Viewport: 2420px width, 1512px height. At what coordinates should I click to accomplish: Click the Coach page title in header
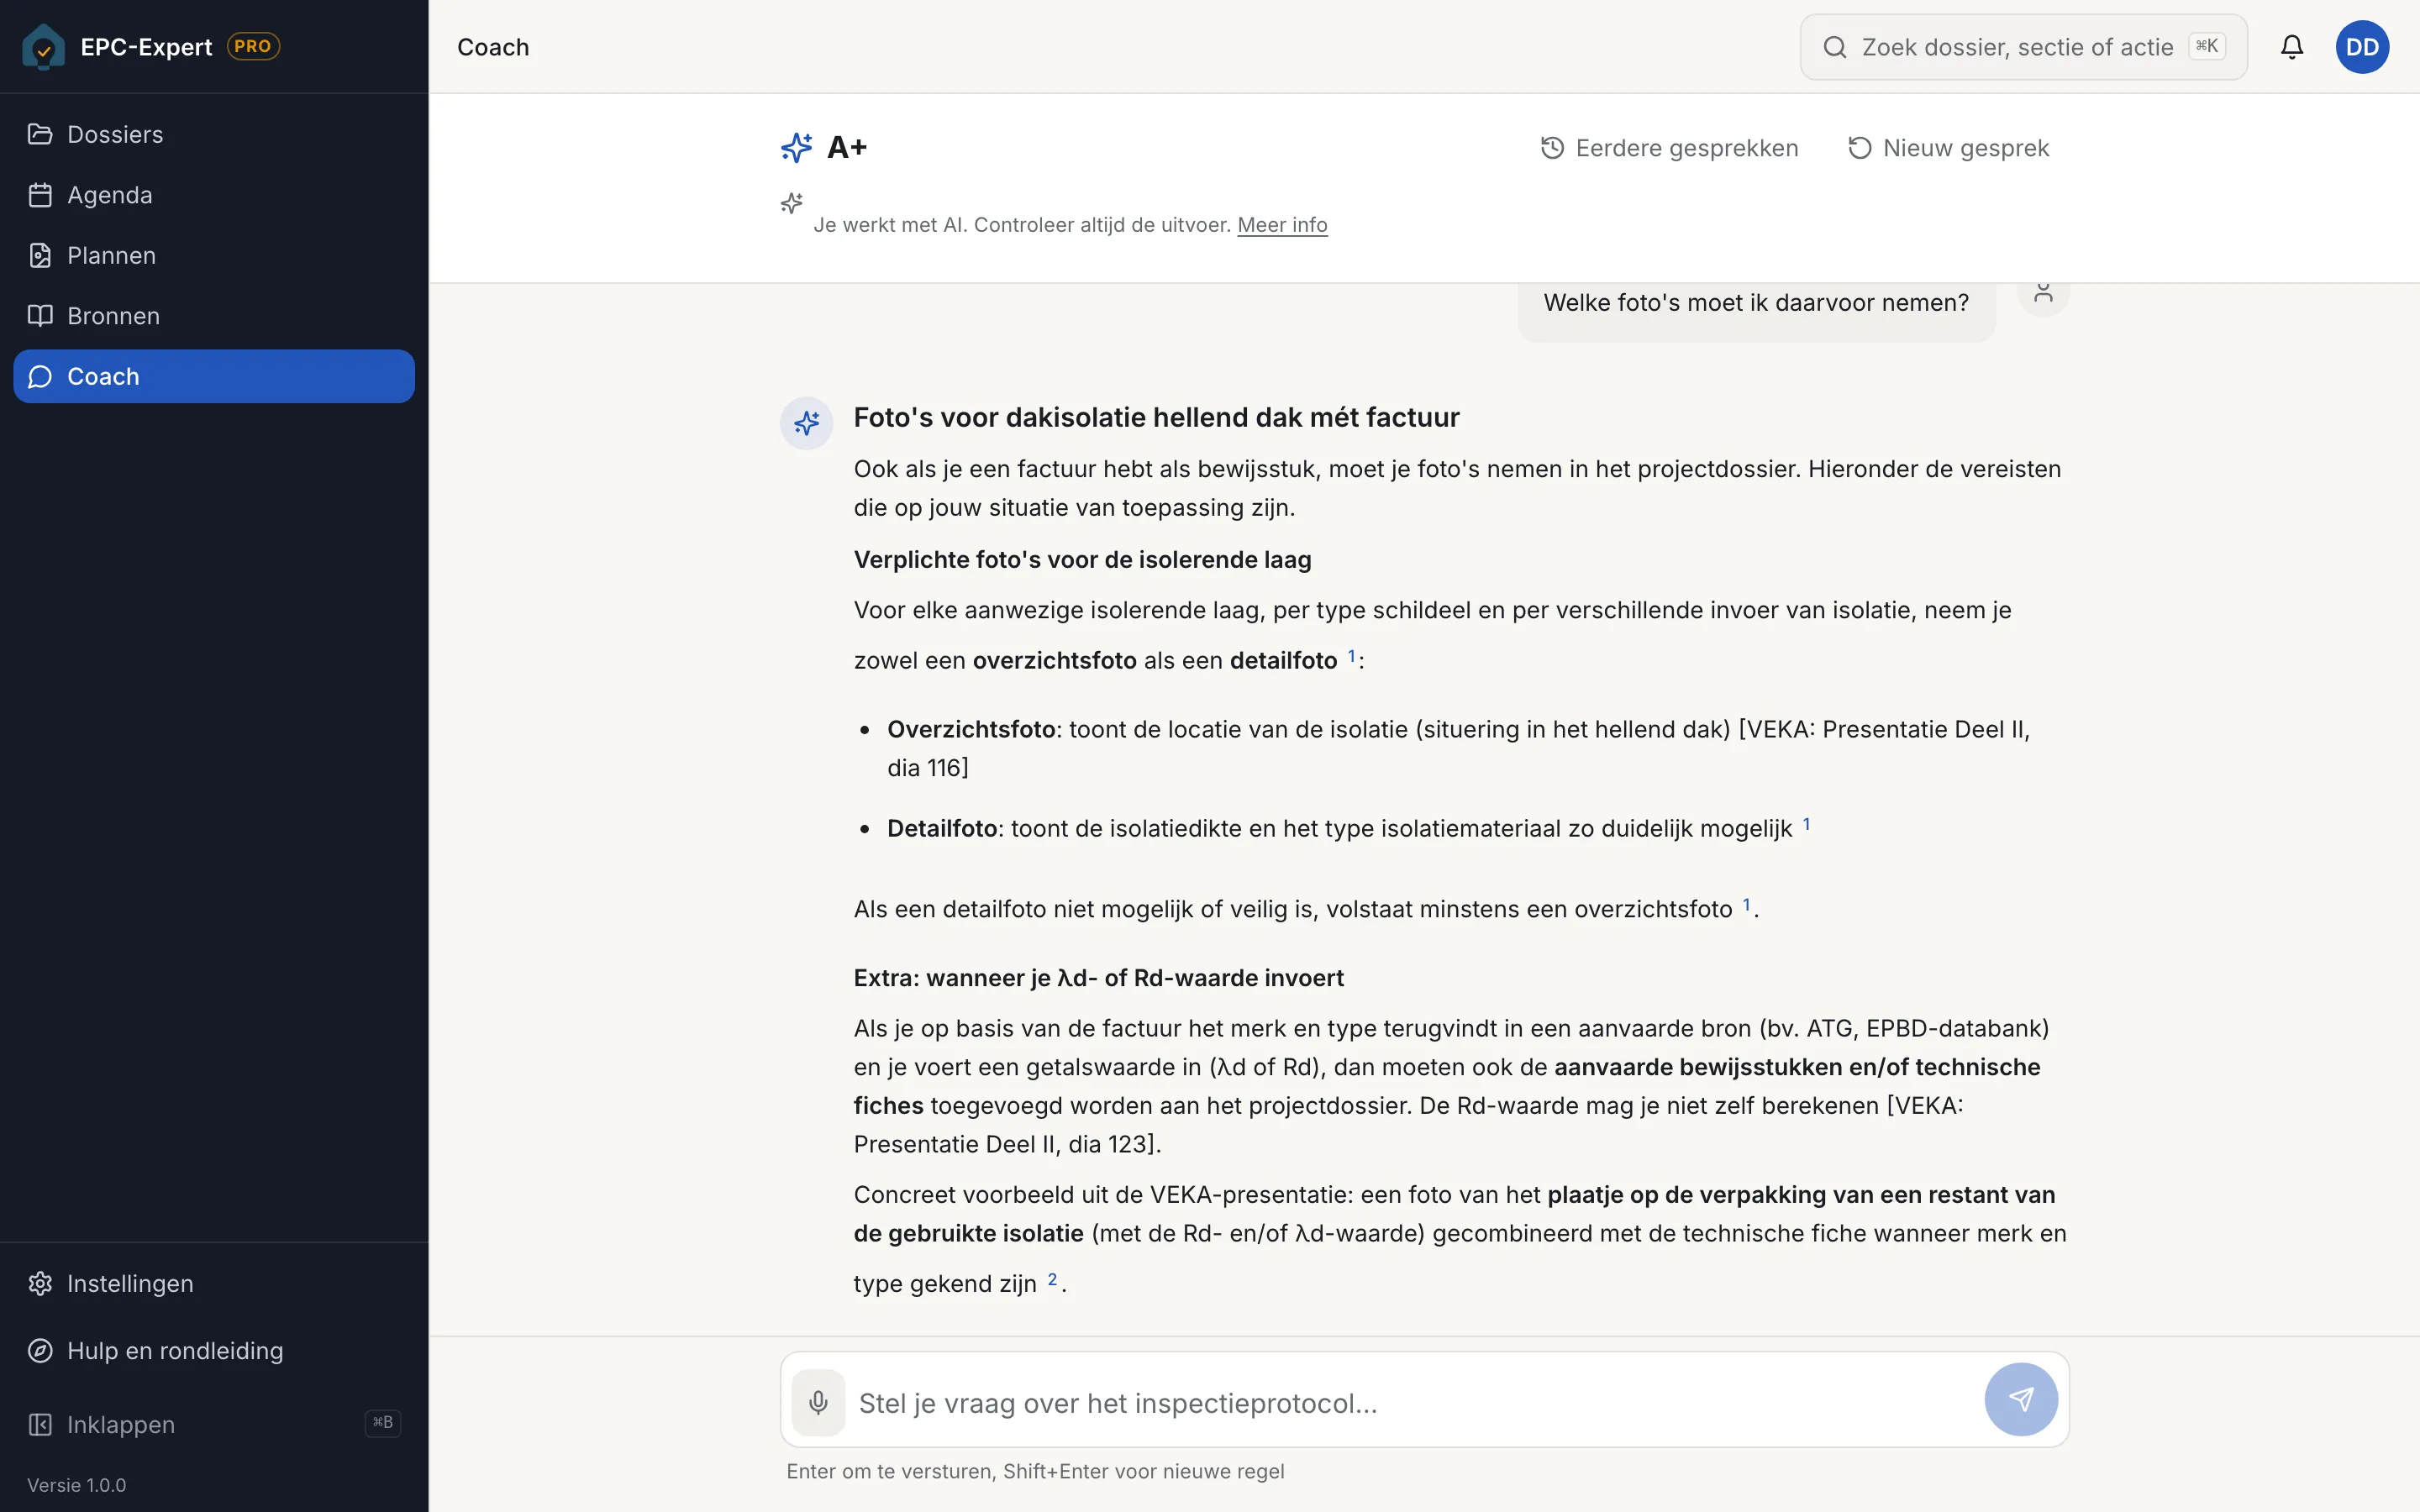[x=493, y=47]
